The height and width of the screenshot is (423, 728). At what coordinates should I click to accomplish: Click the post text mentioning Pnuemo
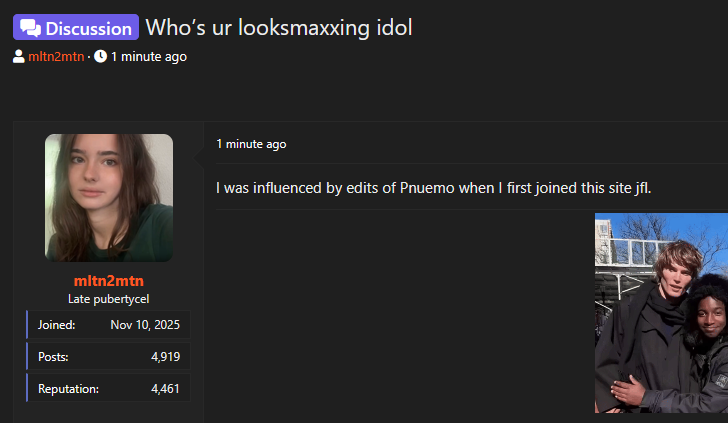tap(434, 188)
